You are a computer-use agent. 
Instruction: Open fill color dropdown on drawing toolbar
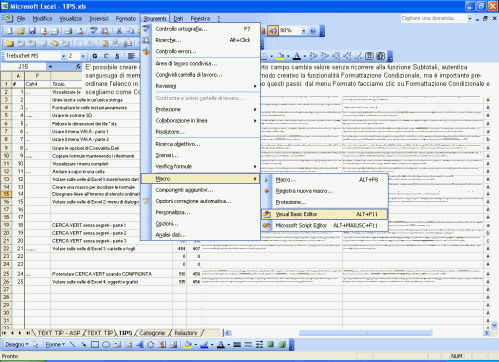tap(195, 344)
